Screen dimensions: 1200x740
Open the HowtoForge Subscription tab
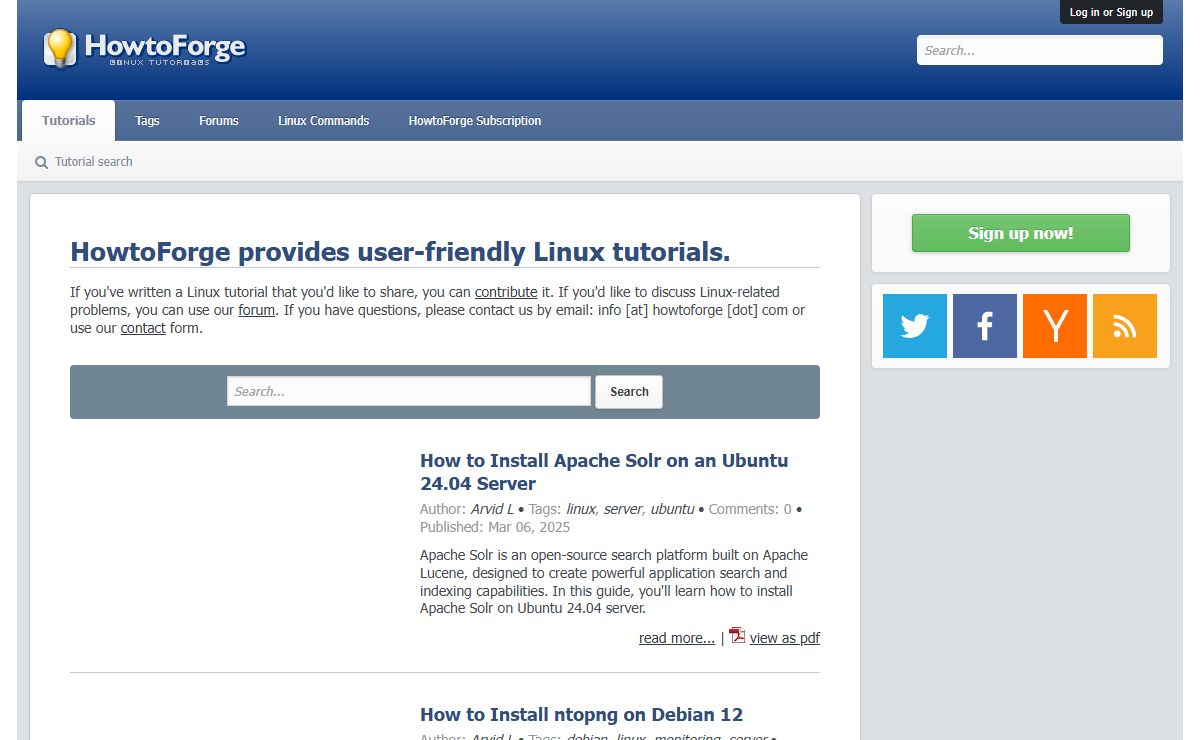point(475,121)
